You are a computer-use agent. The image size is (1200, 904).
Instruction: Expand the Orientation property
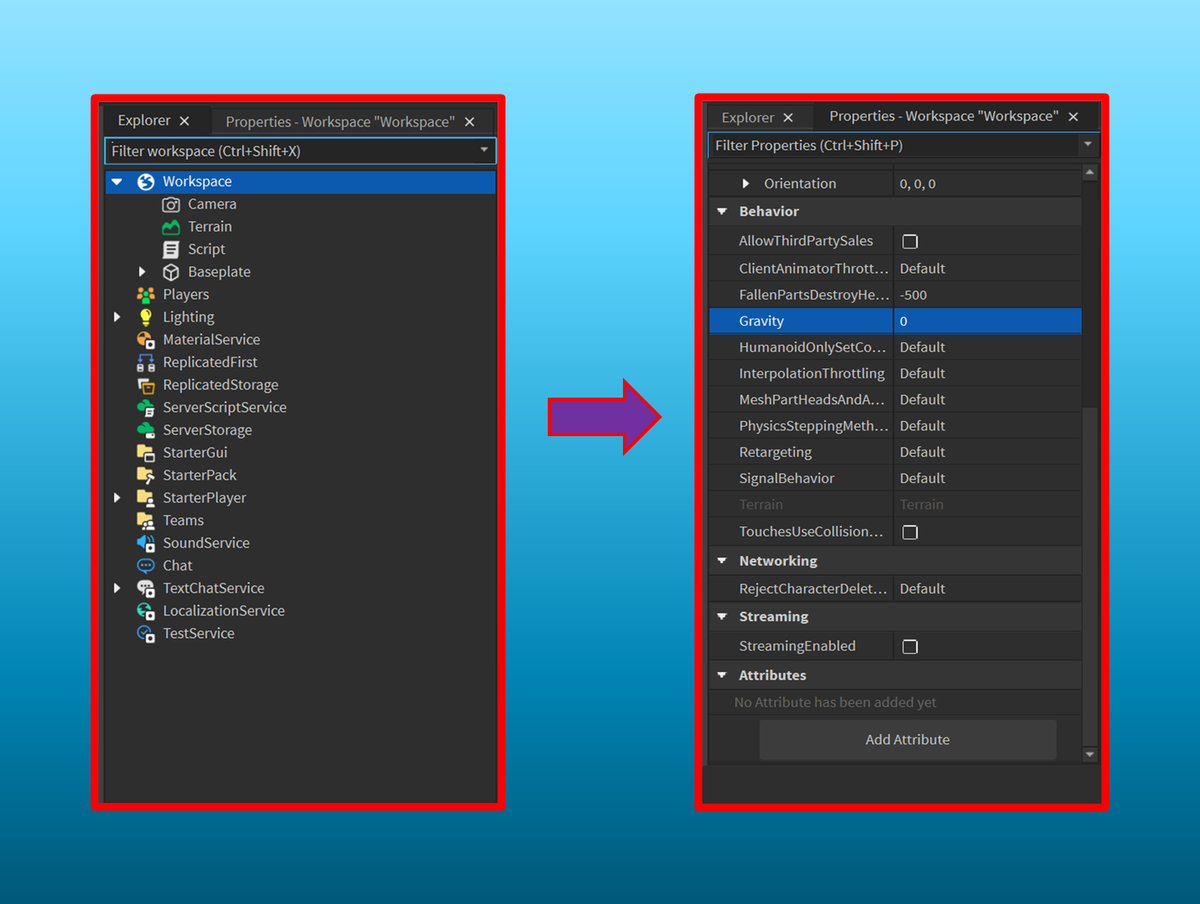tap(746, 184)
